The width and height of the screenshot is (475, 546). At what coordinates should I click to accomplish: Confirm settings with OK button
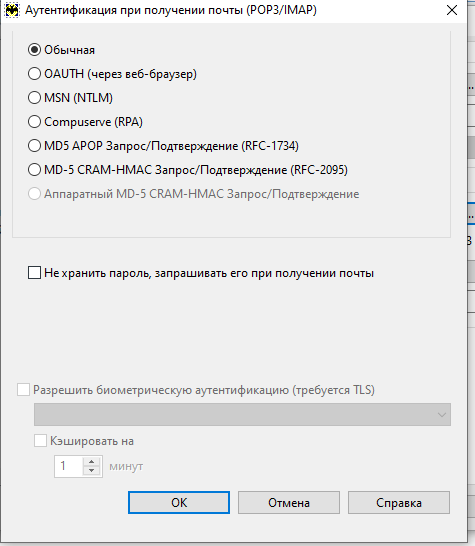[179, 502]
